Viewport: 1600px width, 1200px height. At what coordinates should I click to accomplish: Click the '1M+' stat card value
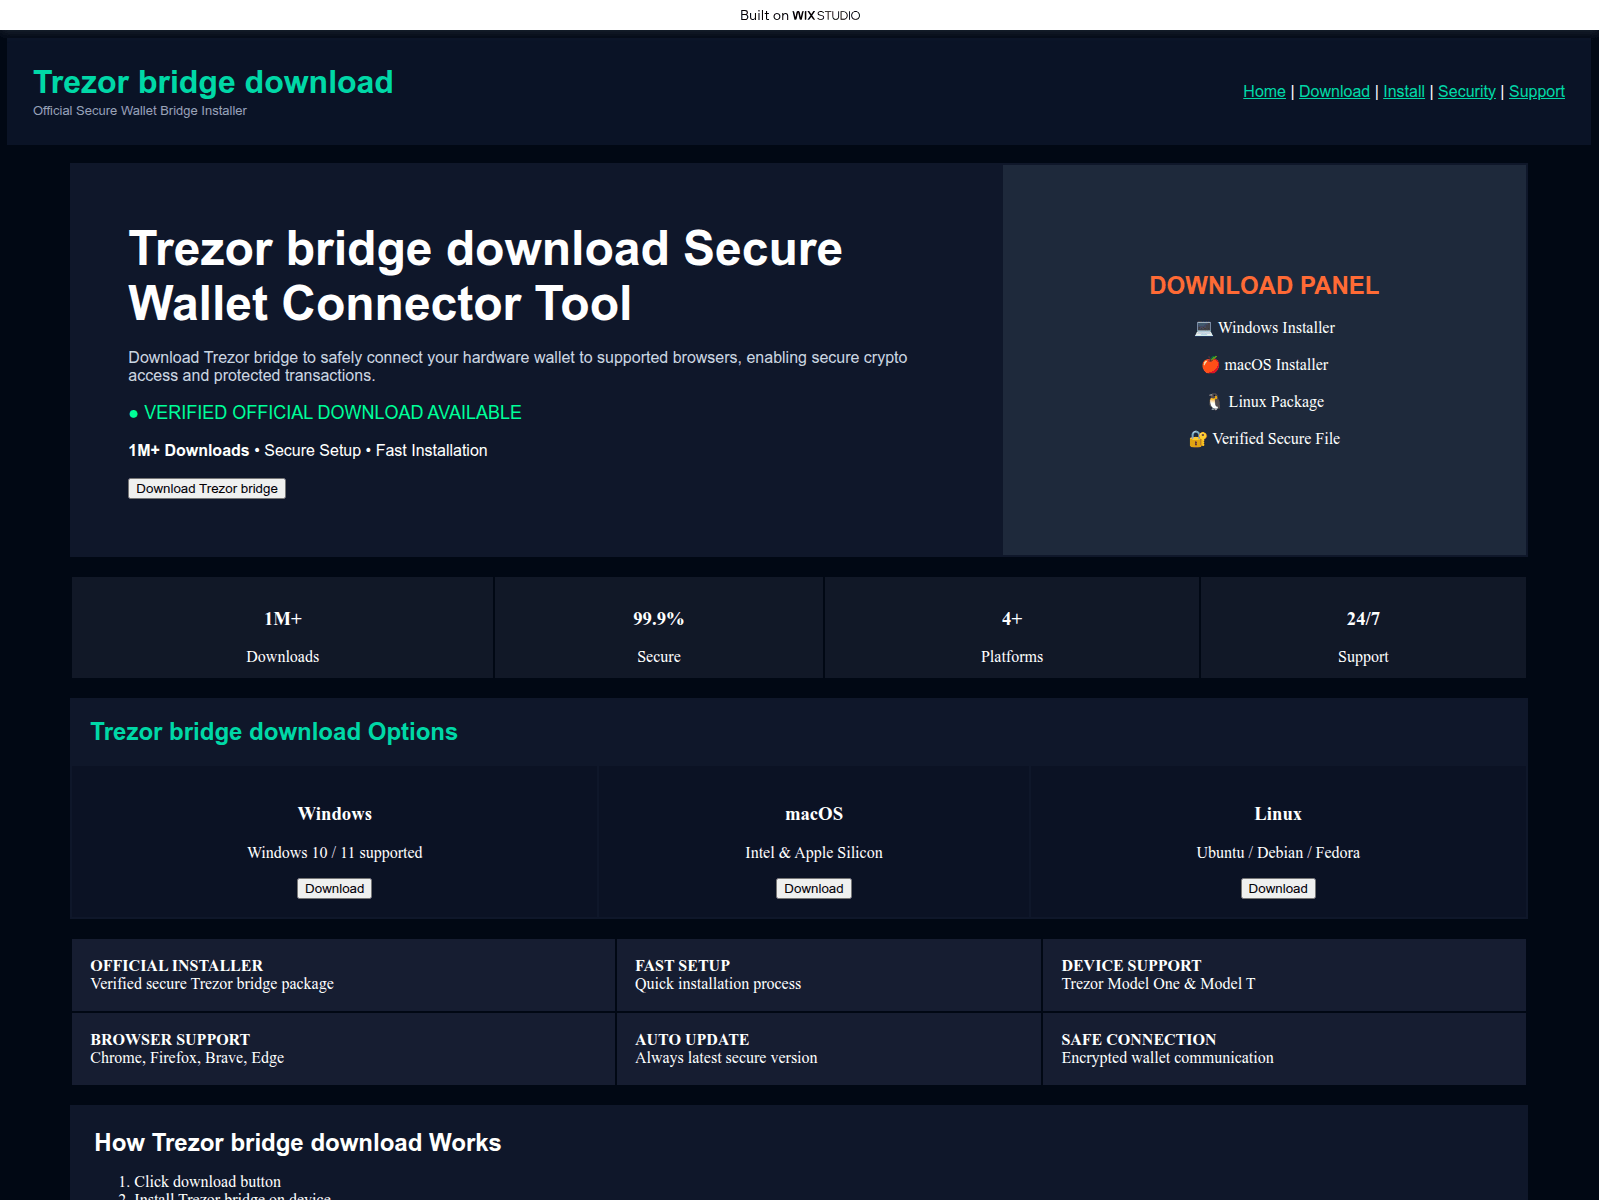tap(283, 619)
